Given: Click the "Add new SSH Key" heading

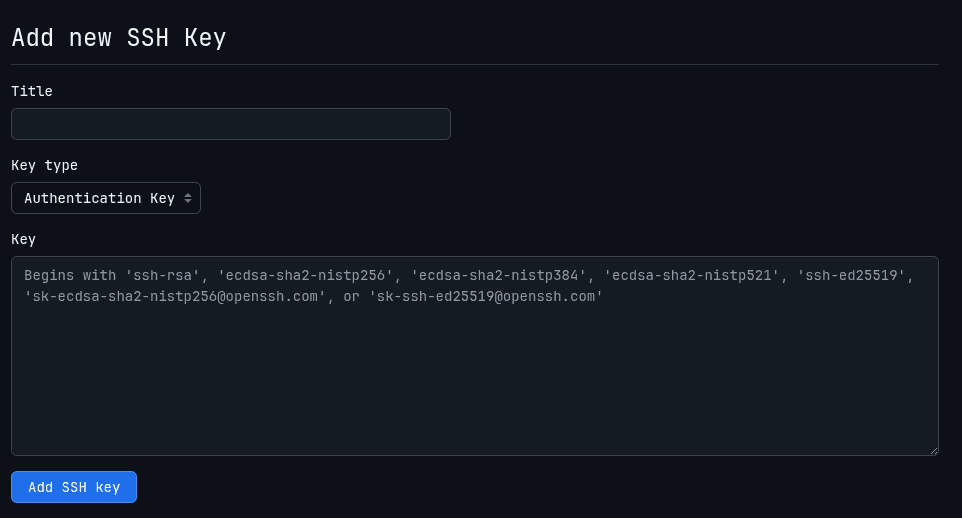Looking at the screenshot, I should tap(118, 38).
